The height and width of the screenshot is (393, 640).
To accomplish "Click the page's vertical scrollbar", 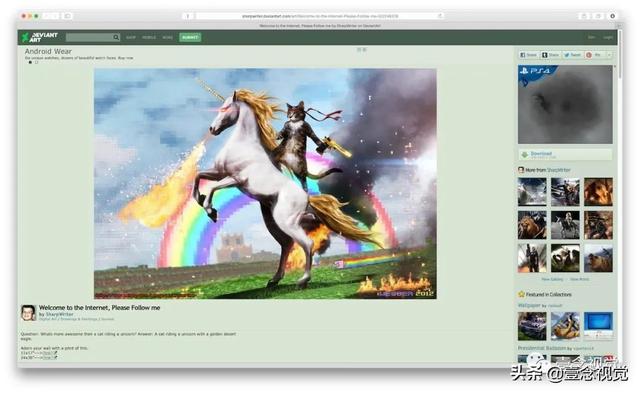I will (620, 53).
